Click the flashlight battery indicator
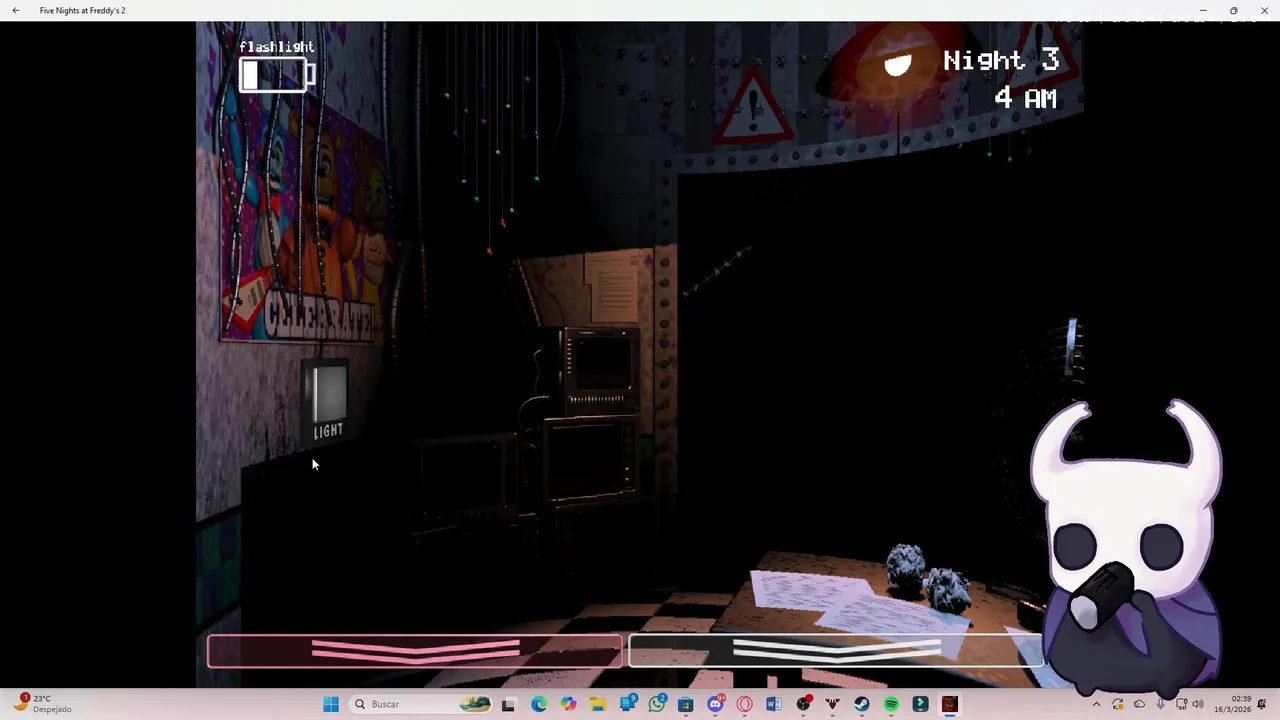This screenshot has width=1280, height=720. click(x=277, y=75)
